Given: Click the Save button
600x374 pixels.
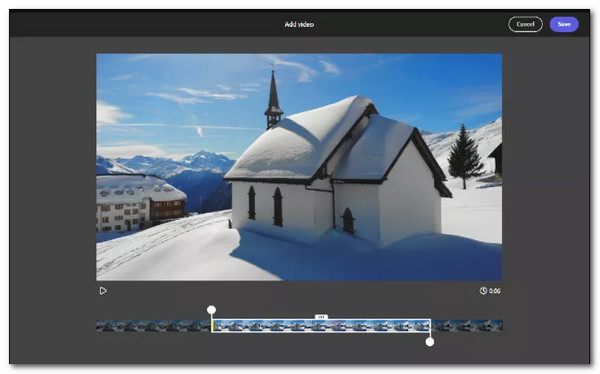Looking at the screenshot, I should [x=564, y=24].
